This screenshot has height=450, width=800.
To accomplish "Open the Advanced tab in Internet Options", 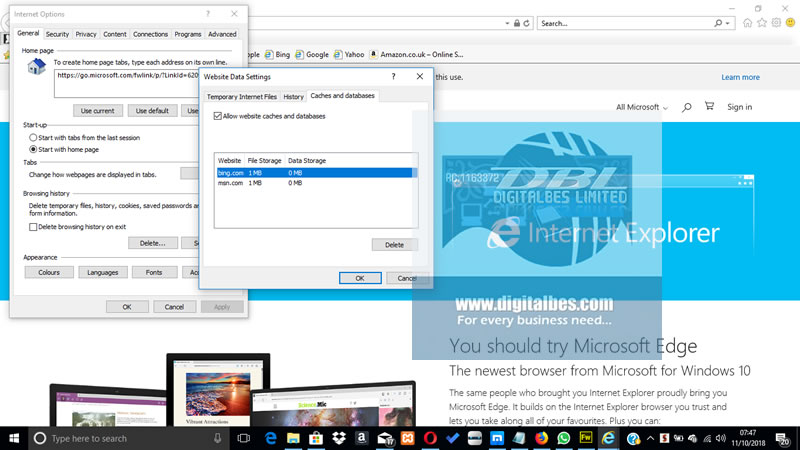I will (x=222, y=34).
